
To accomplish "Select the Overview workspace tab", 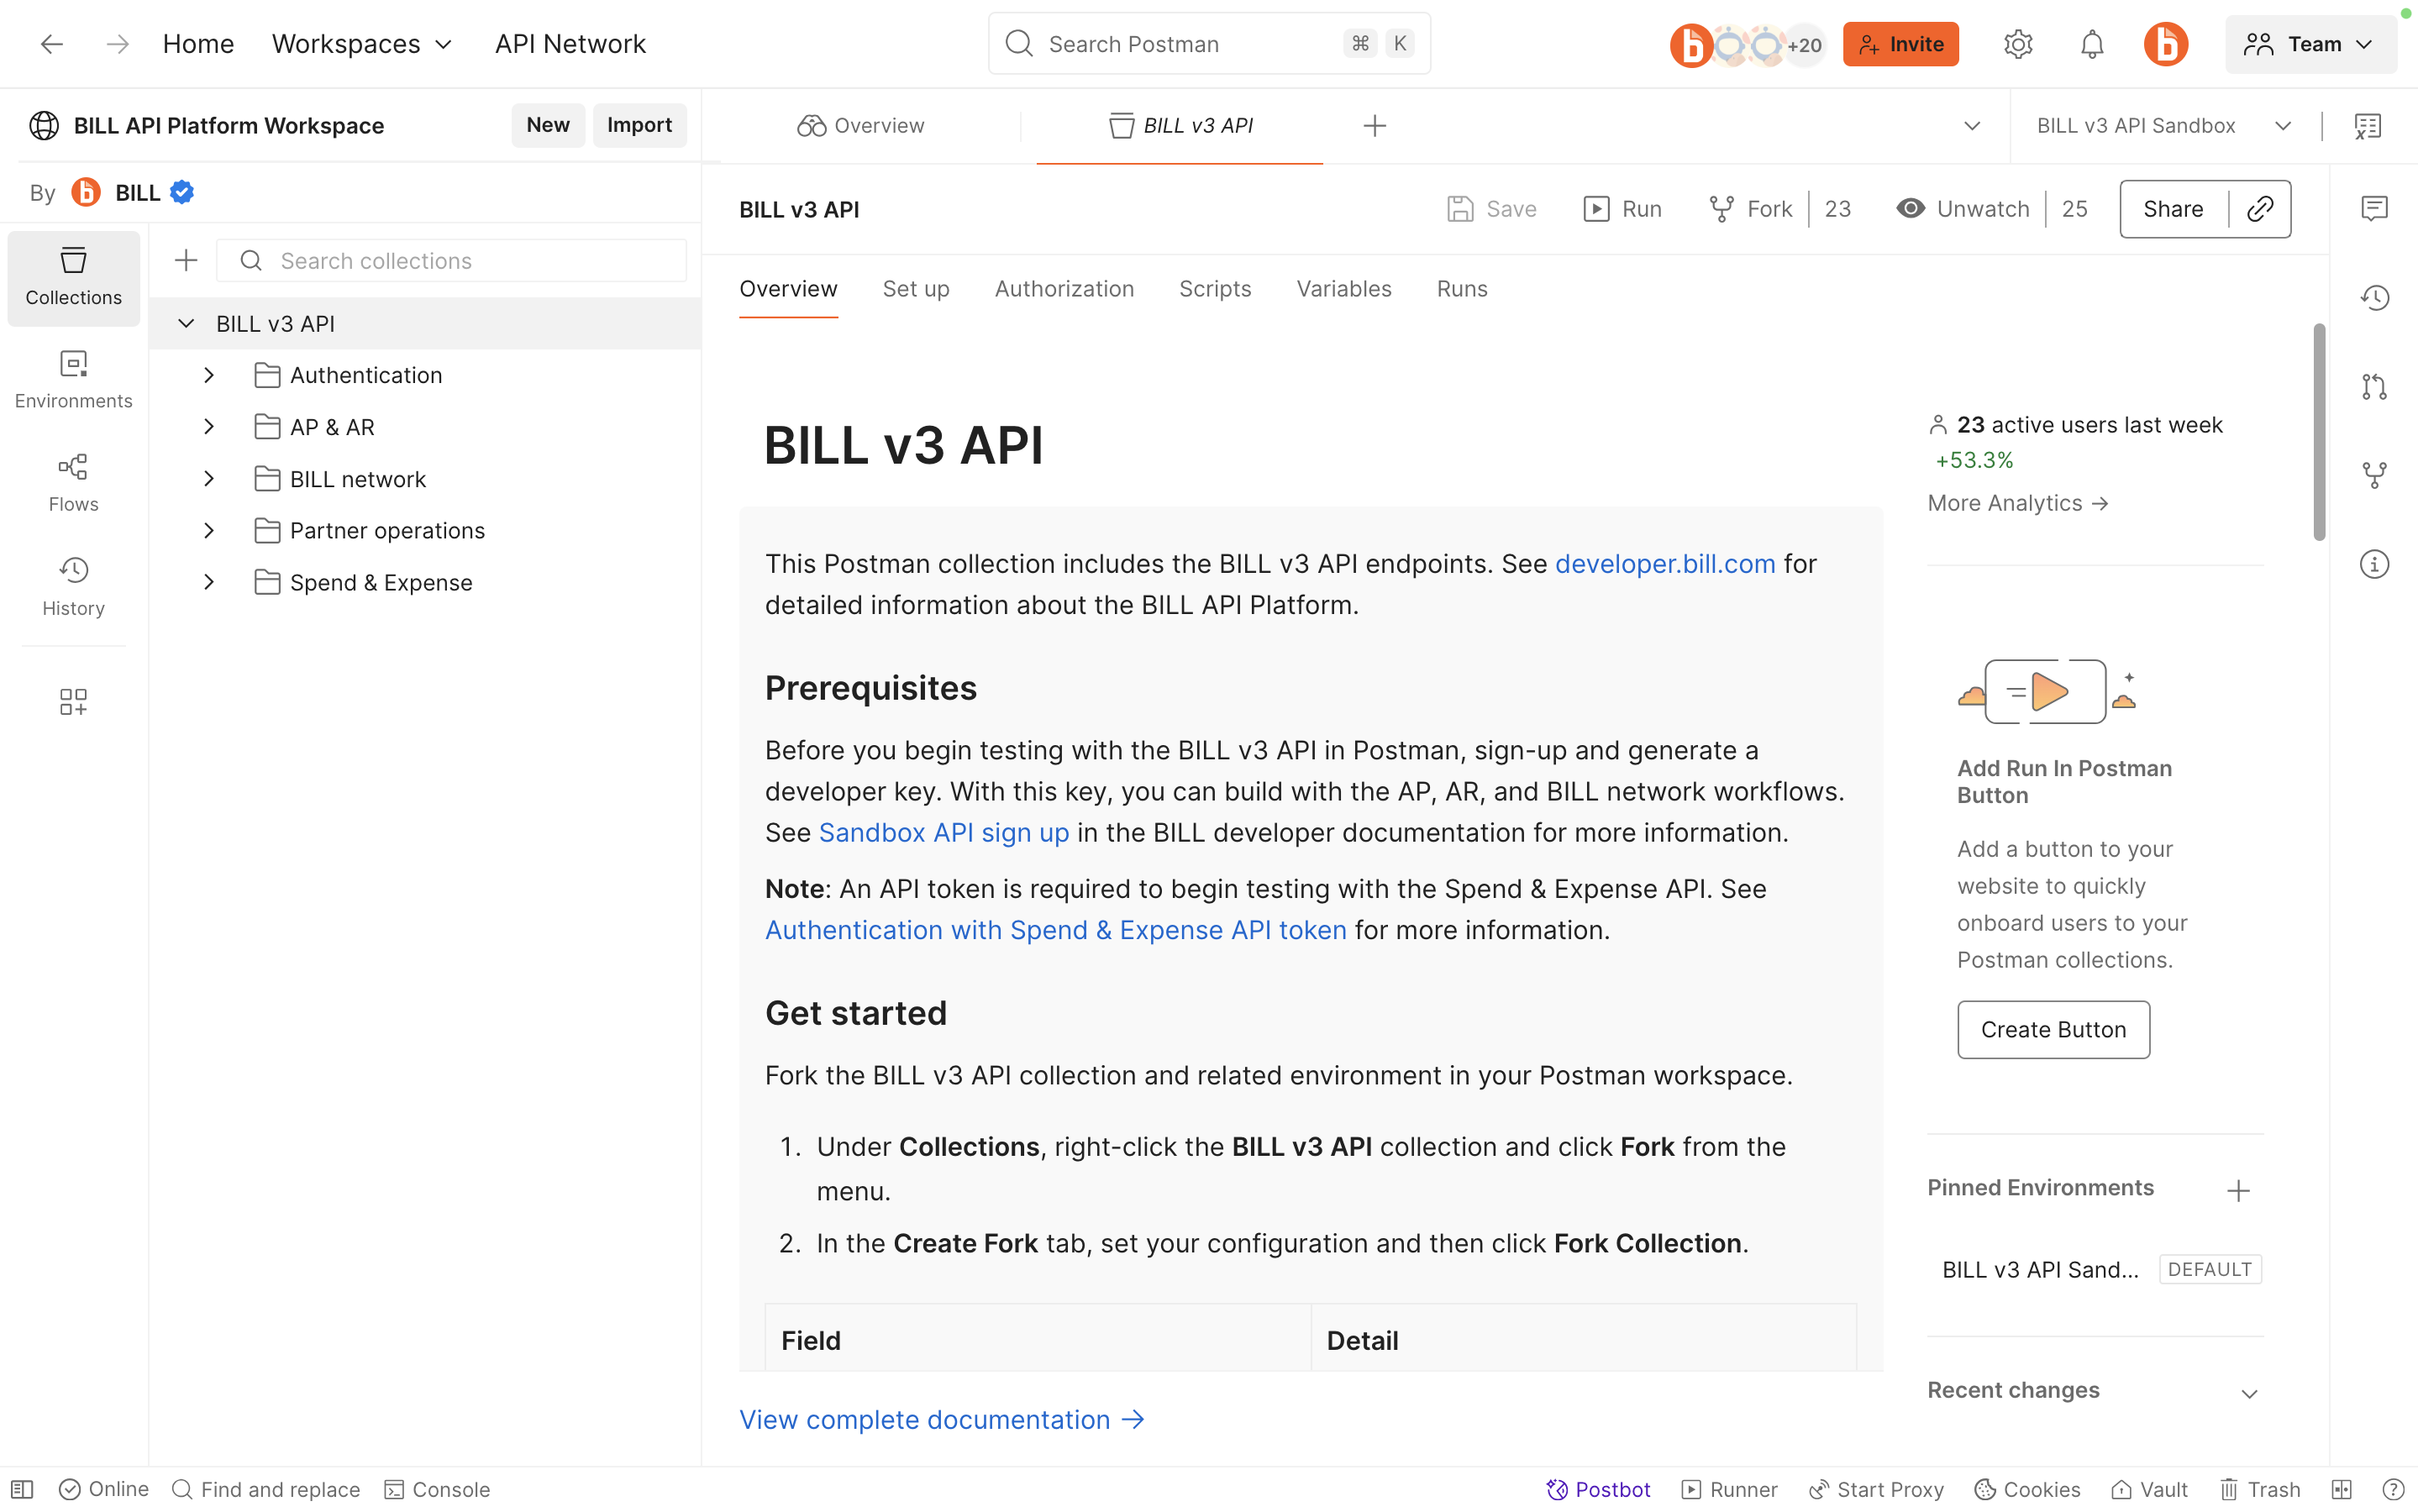I will [860, 126].
